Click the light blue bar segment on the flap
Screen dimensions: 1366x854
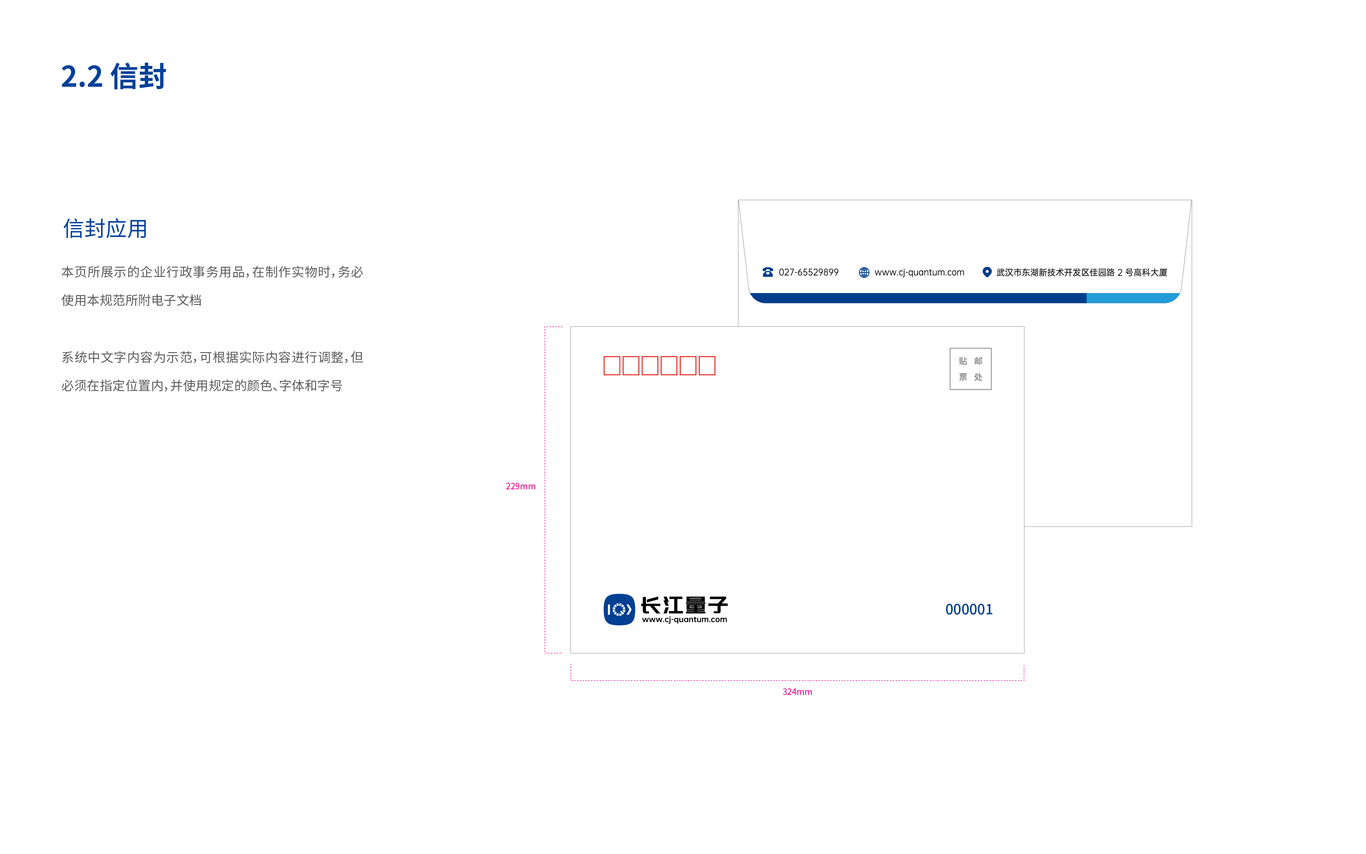pos(1133,298)
